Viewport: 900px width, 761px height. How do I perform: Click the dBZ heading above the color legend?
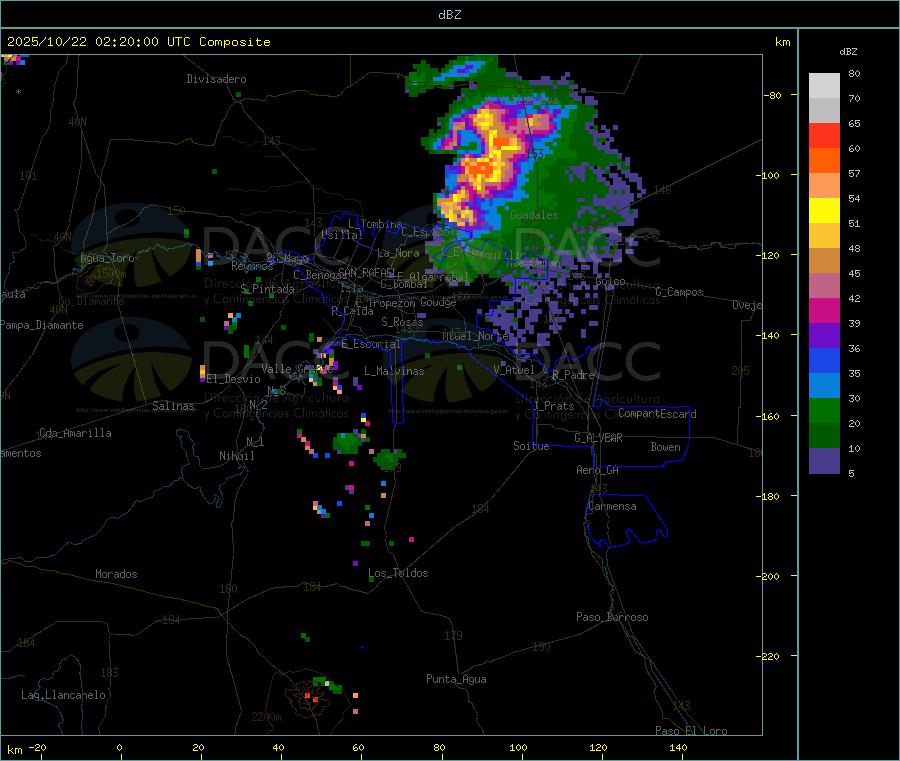click(848, 52)
